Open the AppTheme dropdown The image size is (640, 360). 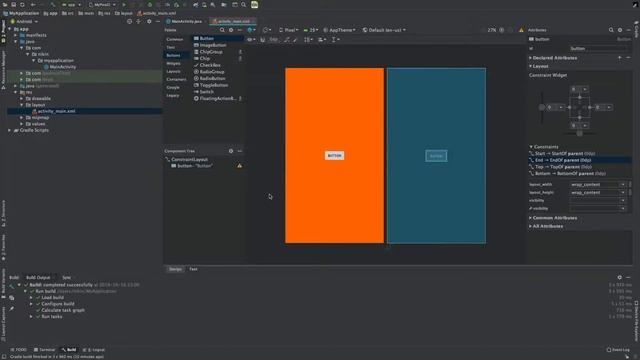(x=339, y=30)
